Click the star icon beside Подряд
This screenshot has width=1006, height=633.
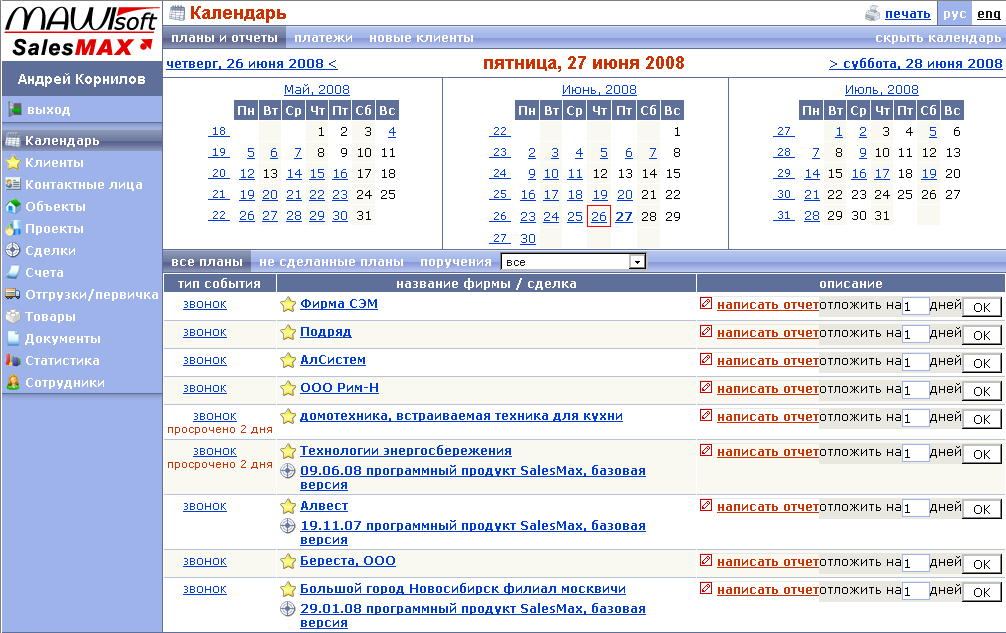point(288,332)
